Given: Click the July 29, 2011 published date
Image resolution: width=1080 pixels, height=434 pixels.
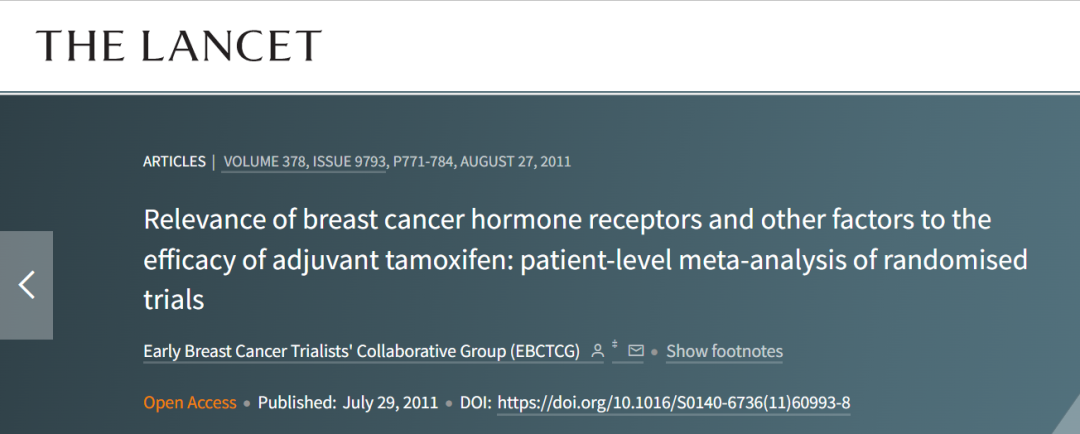Looking at the screenshot, I should [390, 402].
